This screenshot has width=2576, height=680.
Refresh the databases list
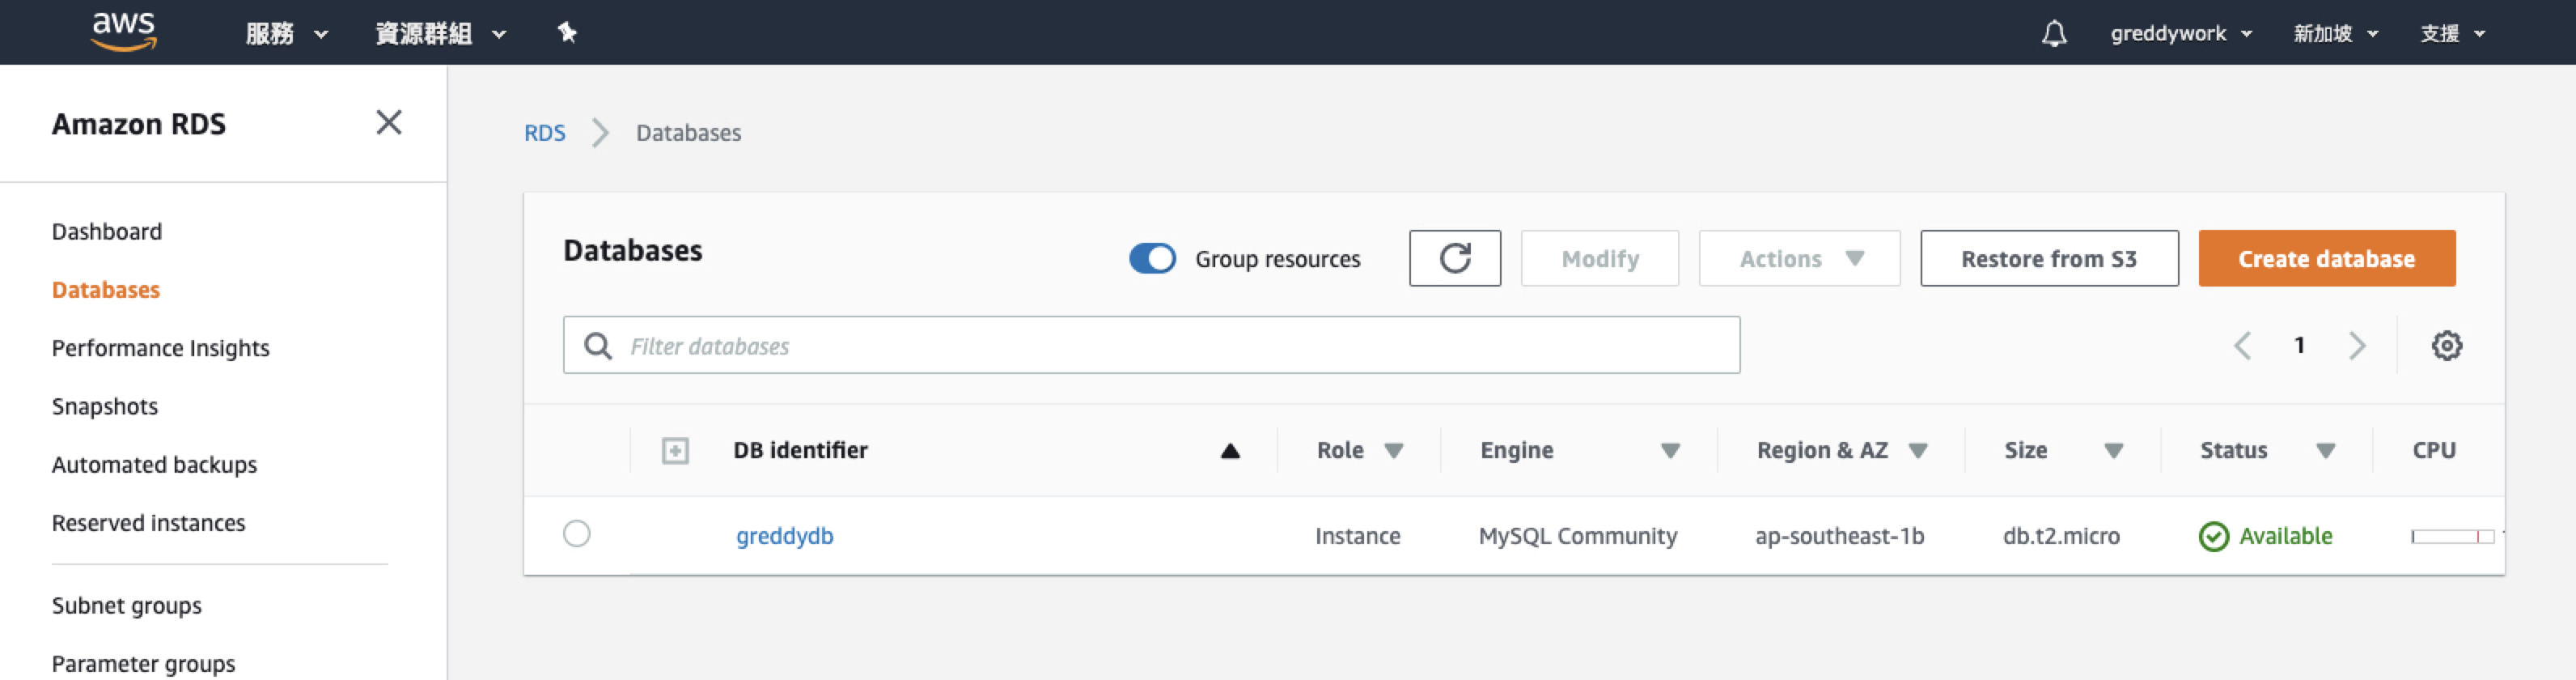[1454, 259]
